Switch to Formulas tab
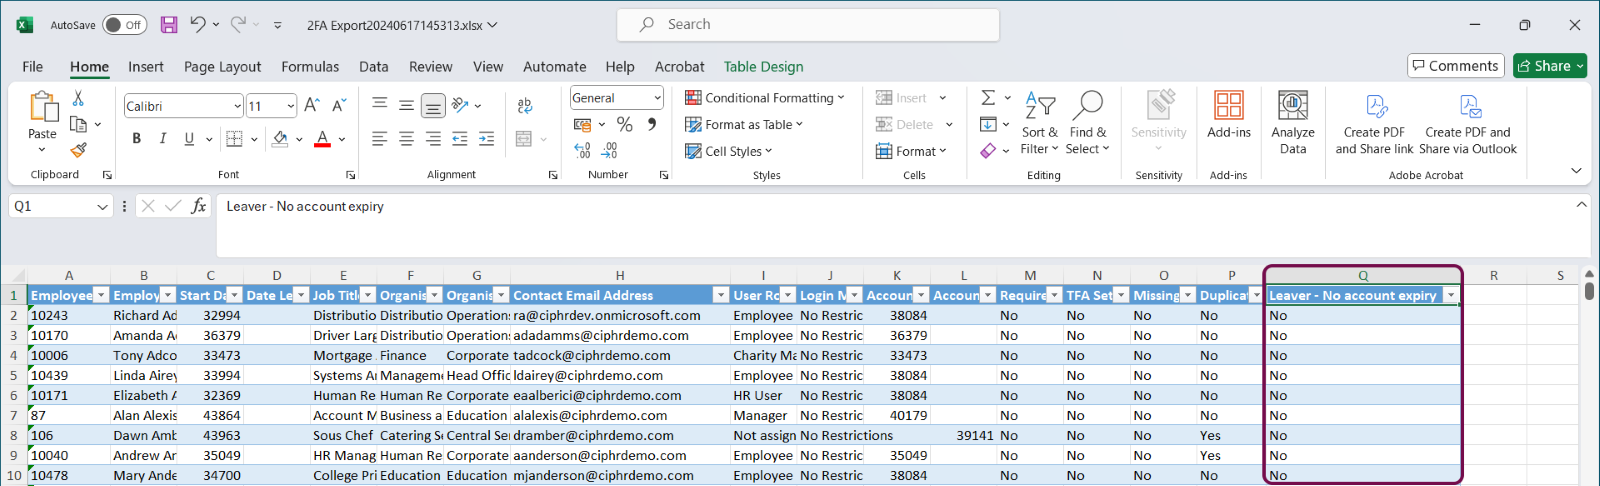1600x486 pixels. click(310, 67)
